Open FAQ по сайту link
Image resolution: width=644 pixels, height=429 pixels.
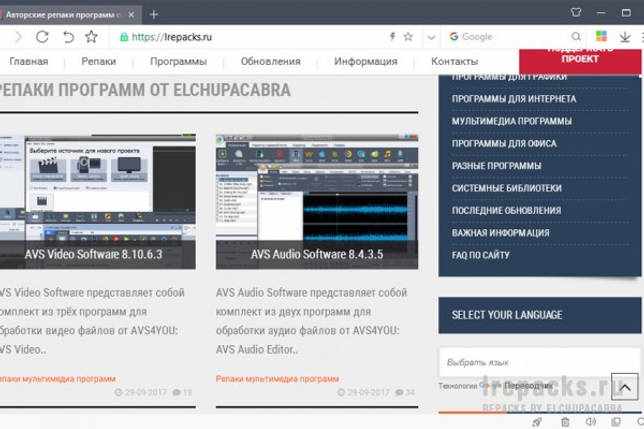481,255
